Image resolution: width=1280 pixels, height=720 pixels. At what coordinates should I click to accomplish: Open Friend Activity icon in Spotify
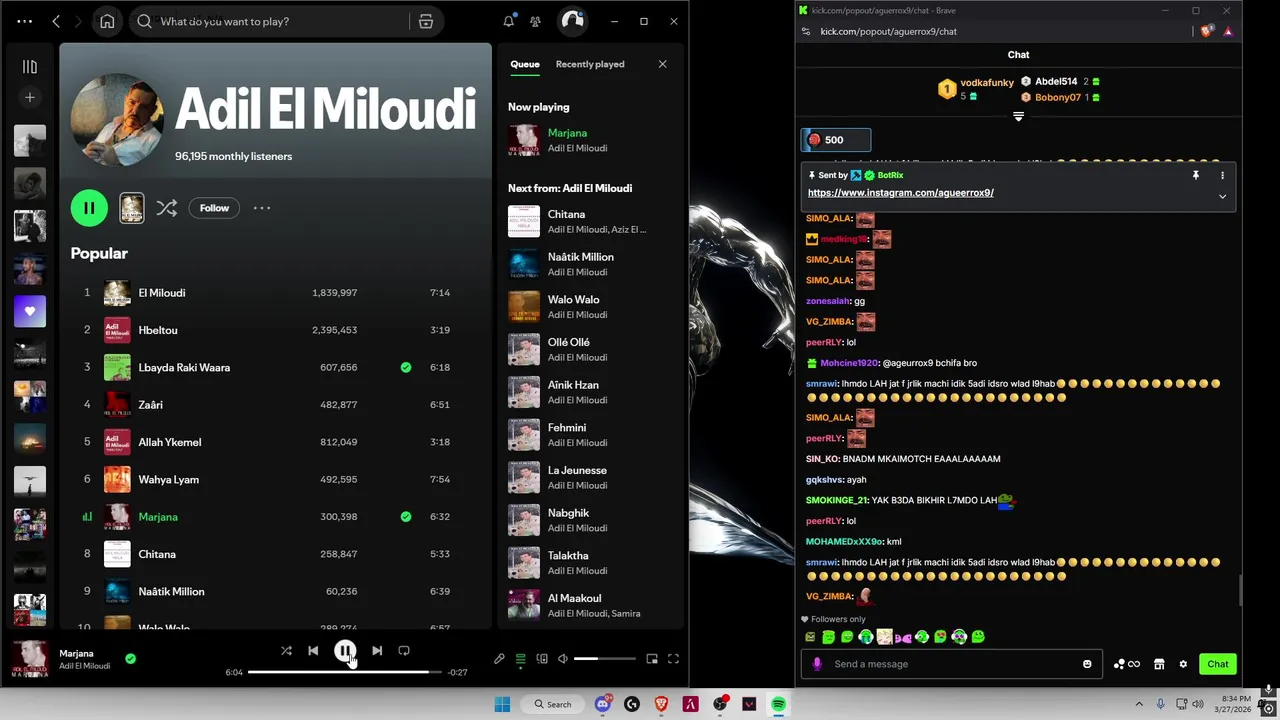coord(536,21)
